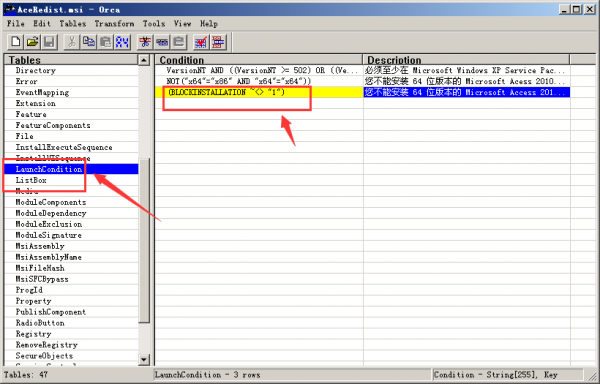Select the File table

pyautogui.click(x=24, y=136)
